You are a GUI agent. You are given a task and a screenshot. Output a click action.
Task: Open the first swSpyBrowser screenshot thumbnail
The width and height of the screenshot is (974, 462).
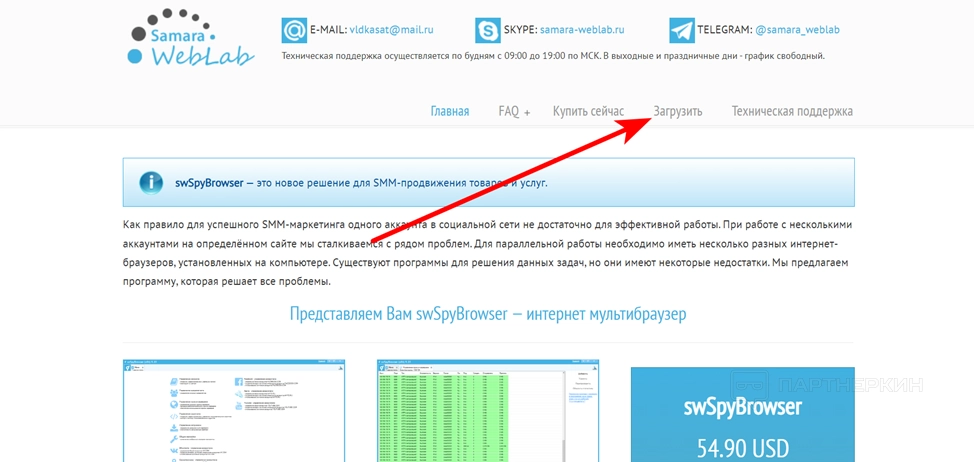[234, 410]
